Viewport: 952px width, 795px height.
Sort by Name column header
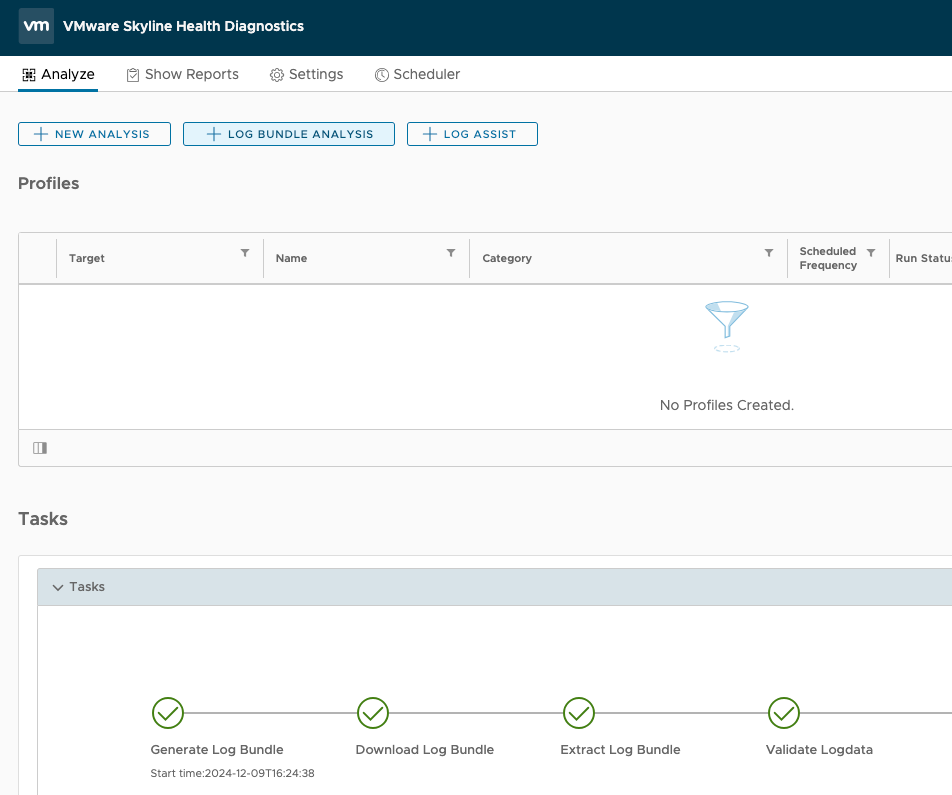pyautogui.click(x=291, y=258)
